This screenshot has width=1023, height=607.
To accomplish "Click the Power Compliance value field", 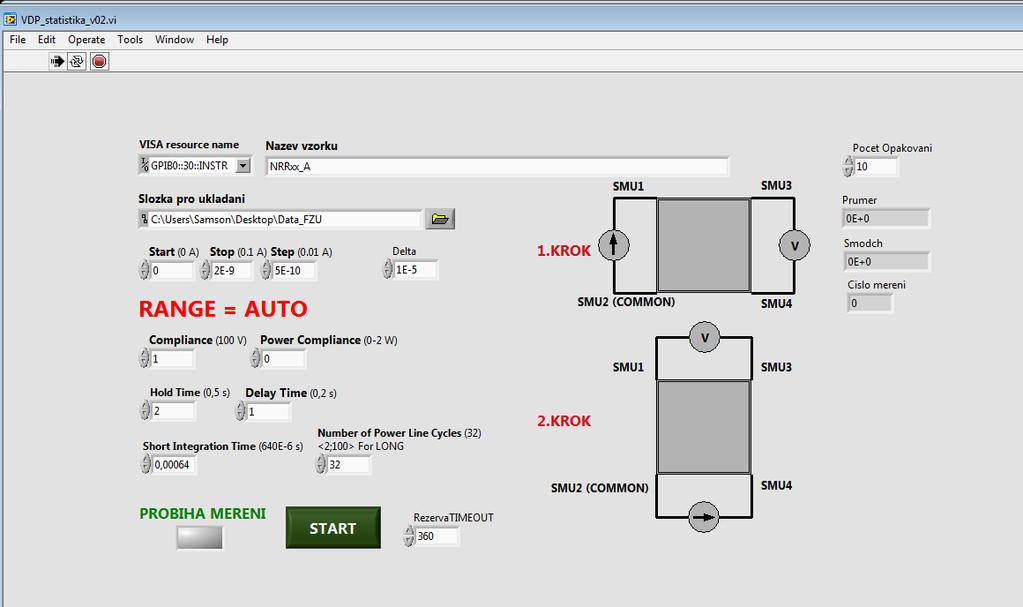I will 283,358.
